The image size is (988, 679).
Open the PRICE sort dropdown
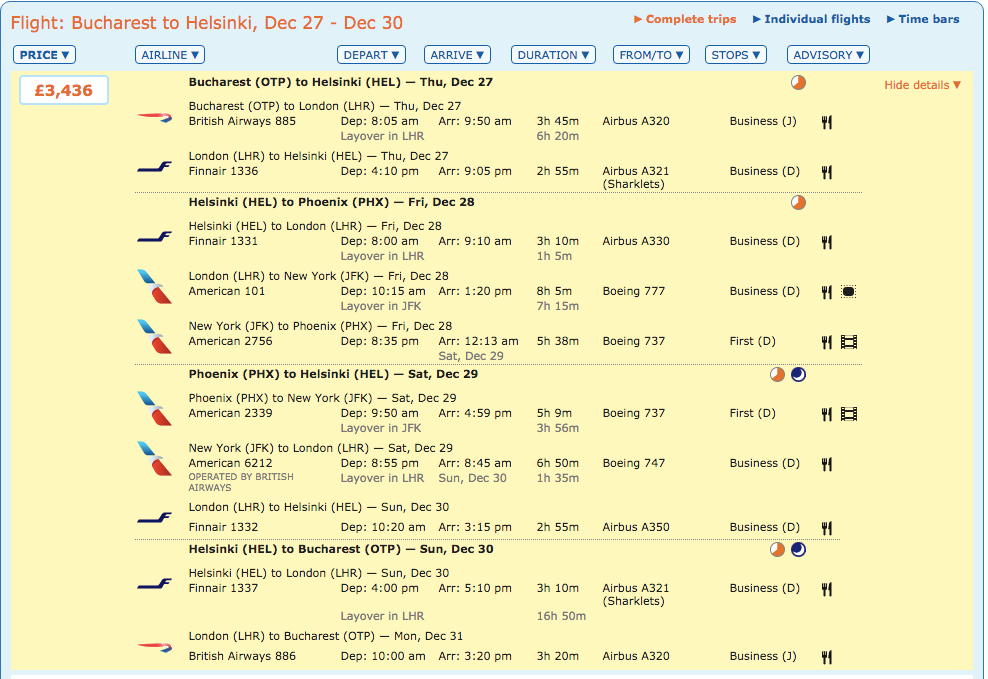click(x=44, y=55)
